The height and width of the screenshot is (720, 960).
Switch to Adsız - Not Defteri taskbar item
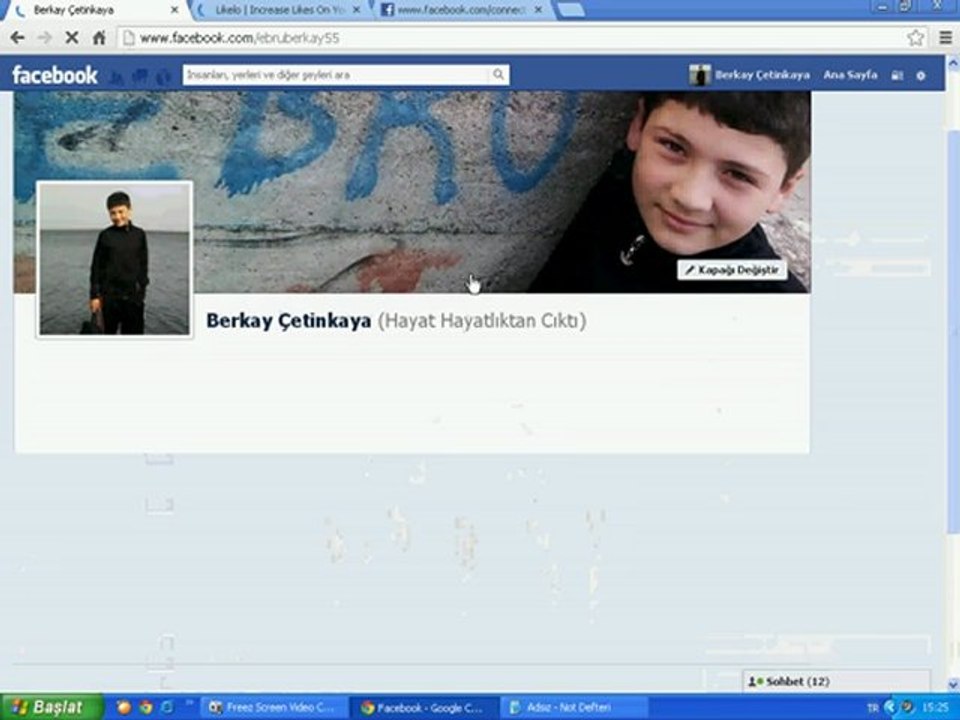tap(574, 708)
